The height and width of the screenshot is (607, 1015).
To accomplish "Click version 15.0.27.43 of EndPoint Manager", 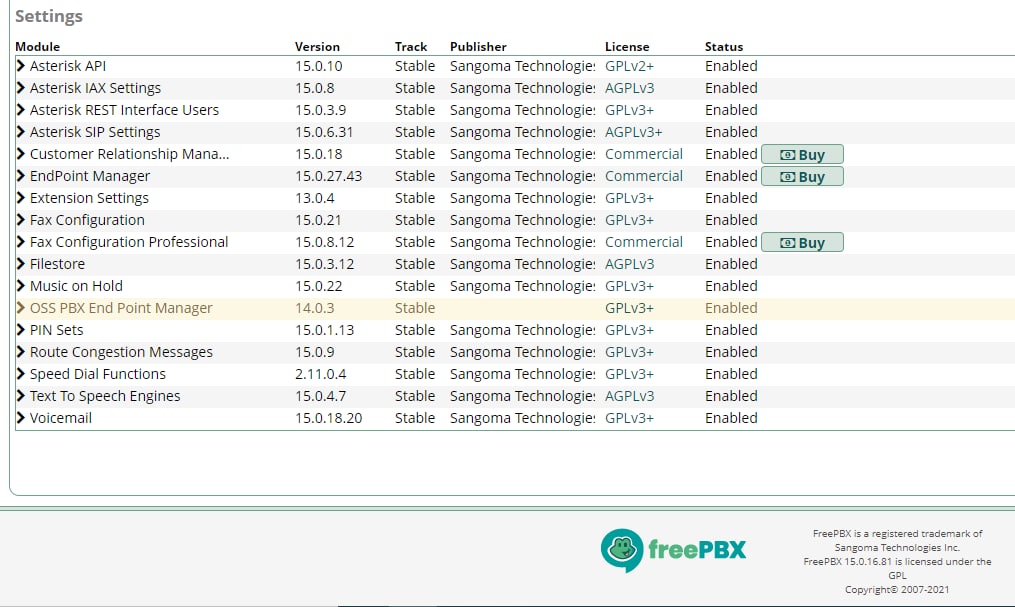I will coord(328,176).
